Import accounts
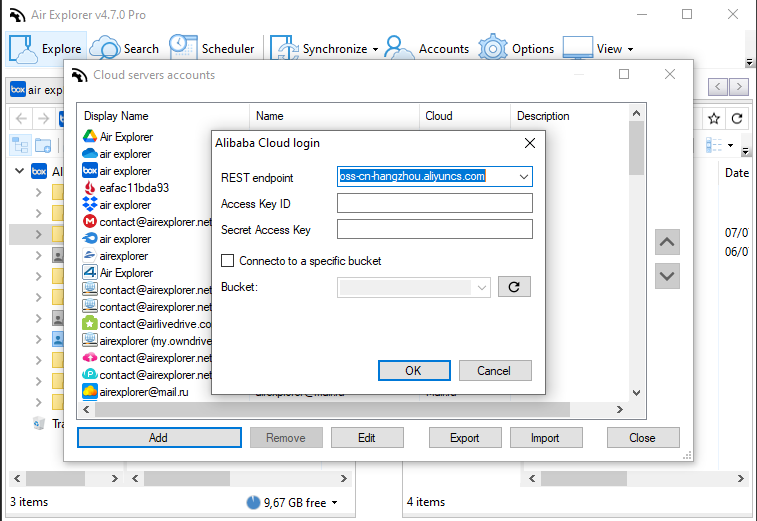 [546, 437]
